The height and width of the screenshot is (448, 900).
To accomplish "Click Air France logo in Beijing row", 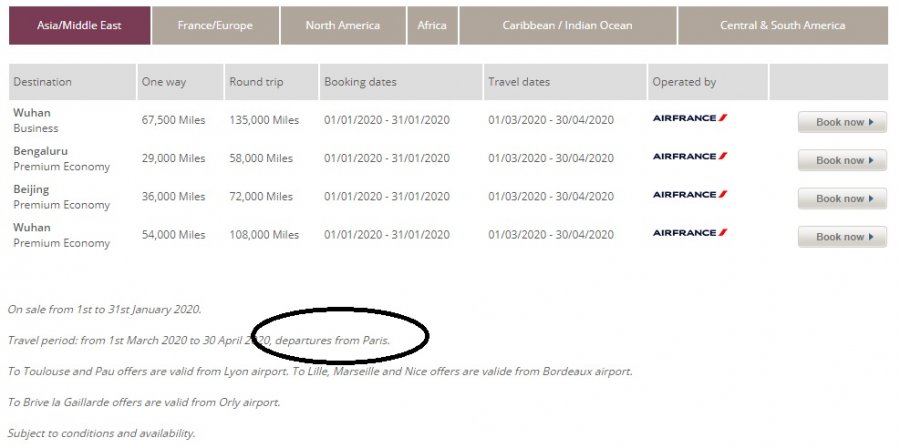I will click(690, 194).
